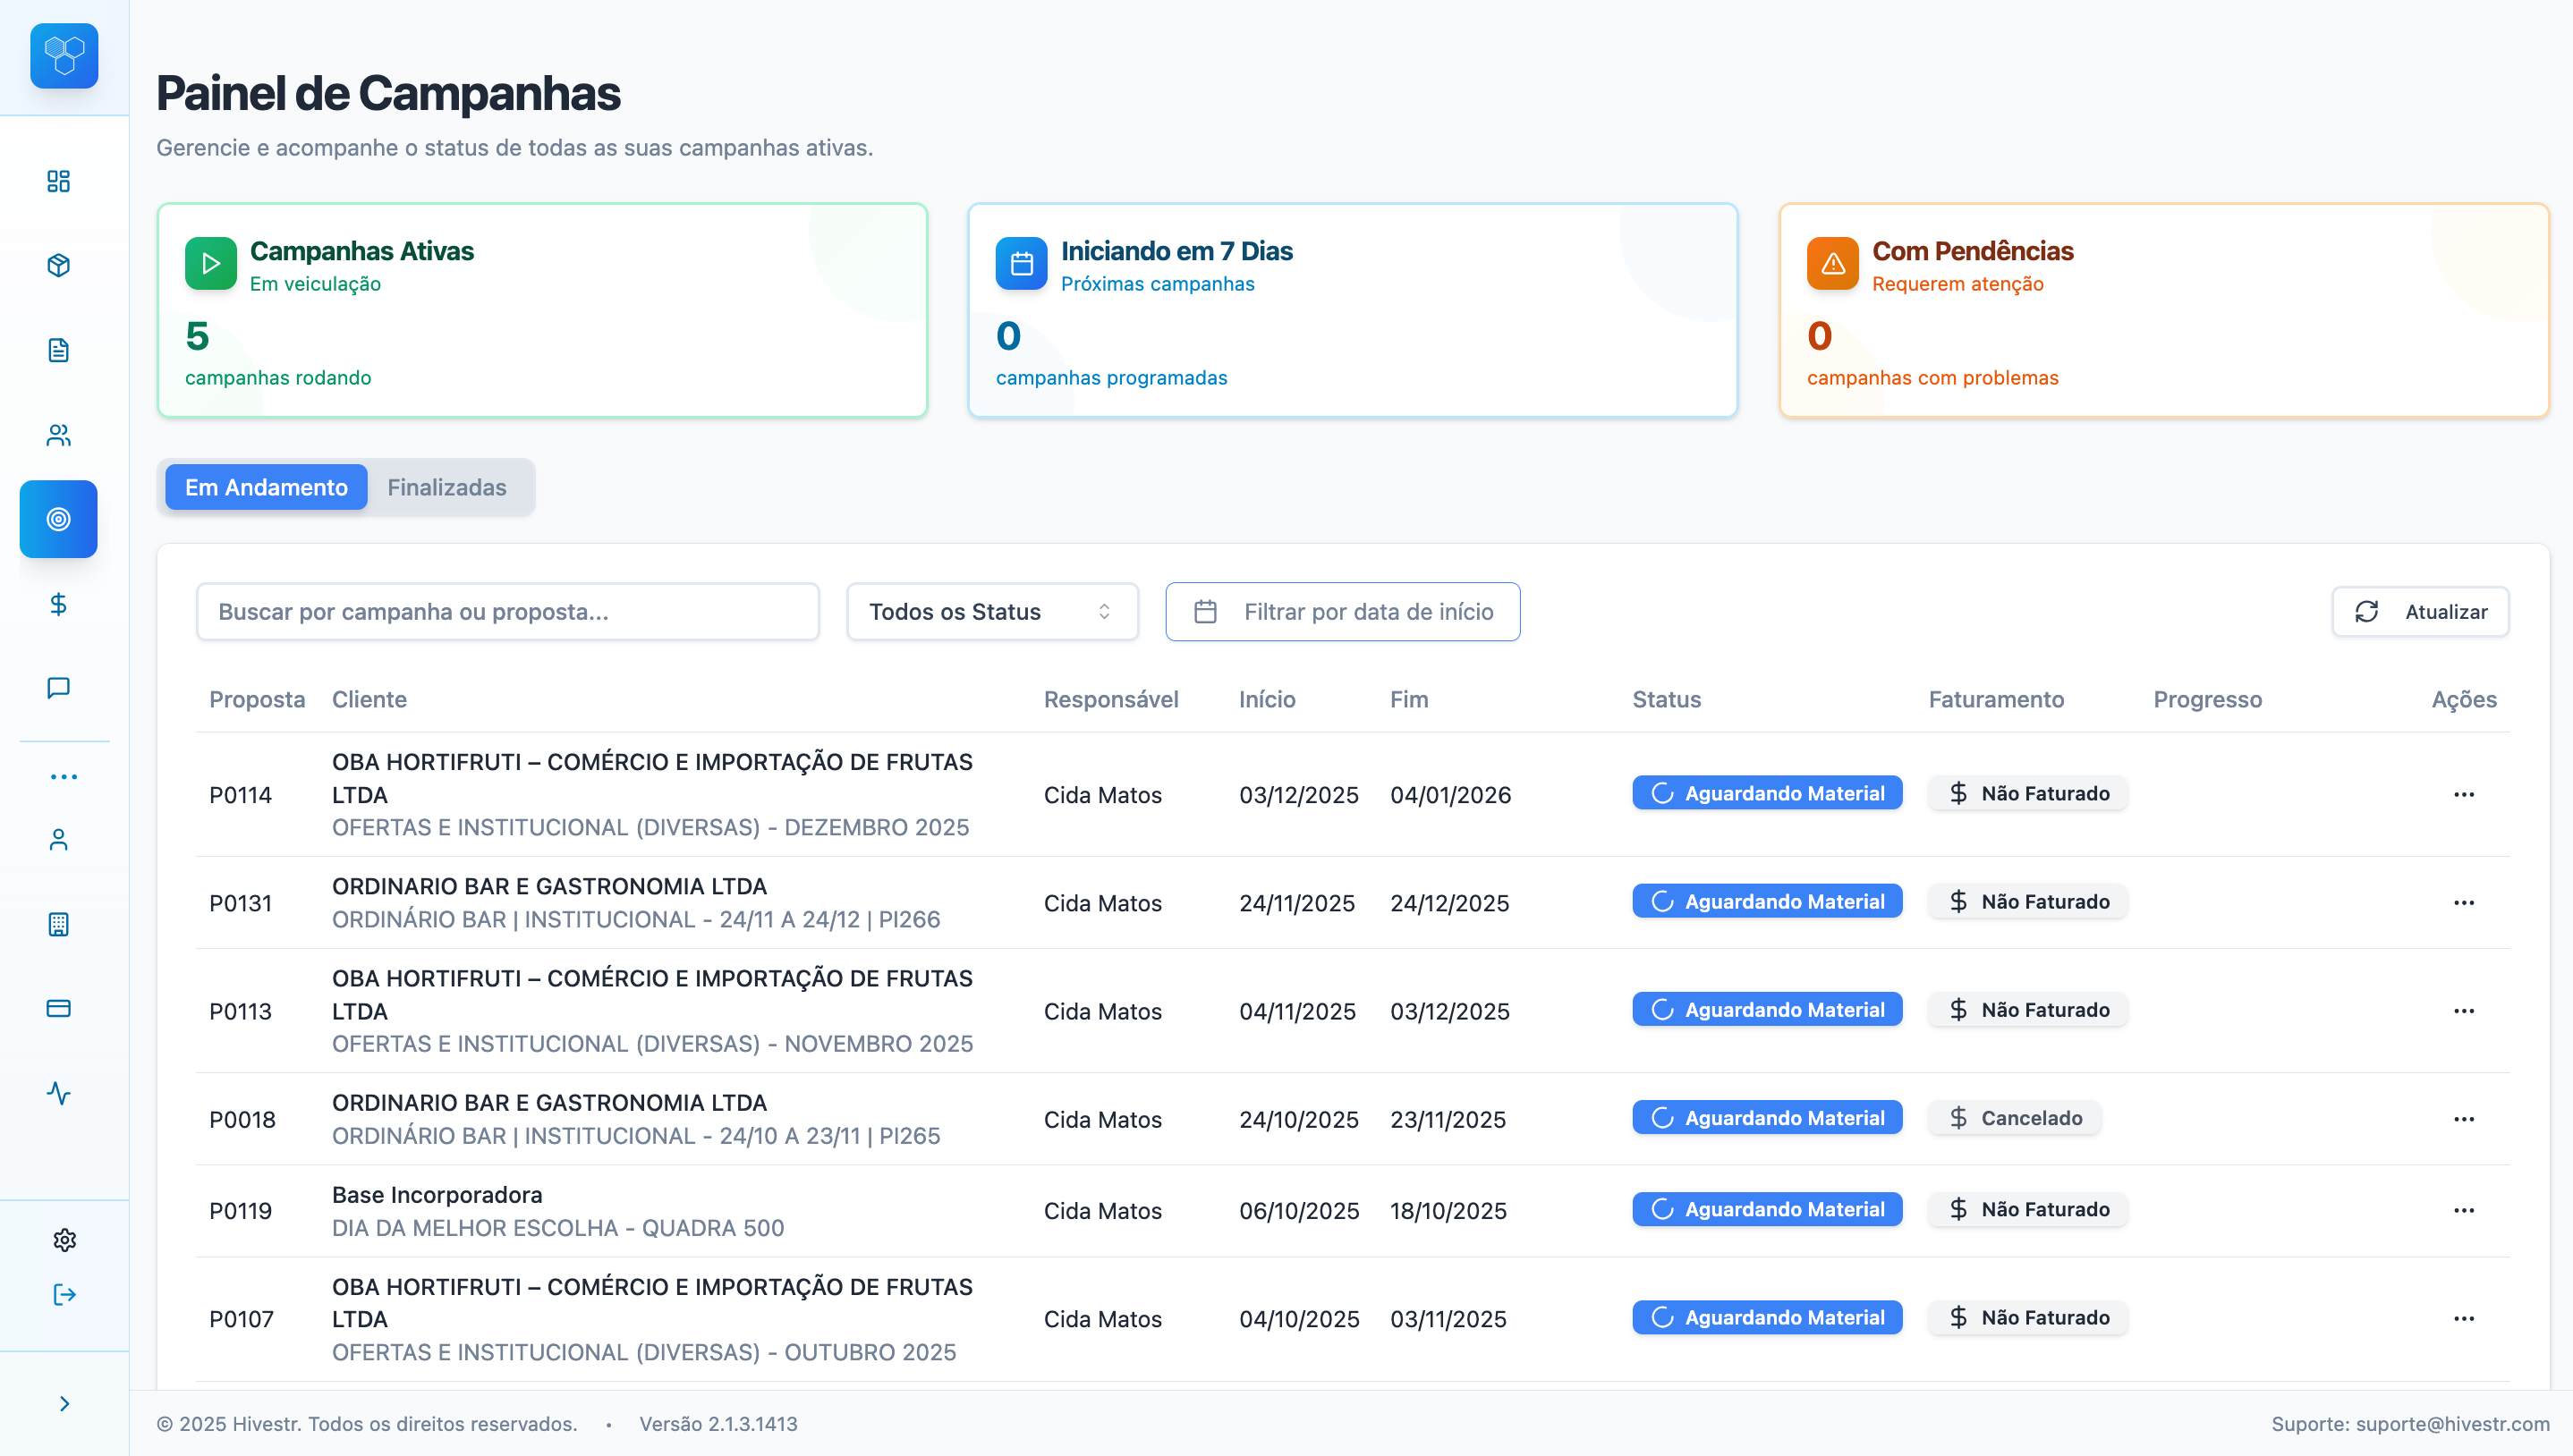
Task: Click the package box sidebar icon
Action: (58, 265)
